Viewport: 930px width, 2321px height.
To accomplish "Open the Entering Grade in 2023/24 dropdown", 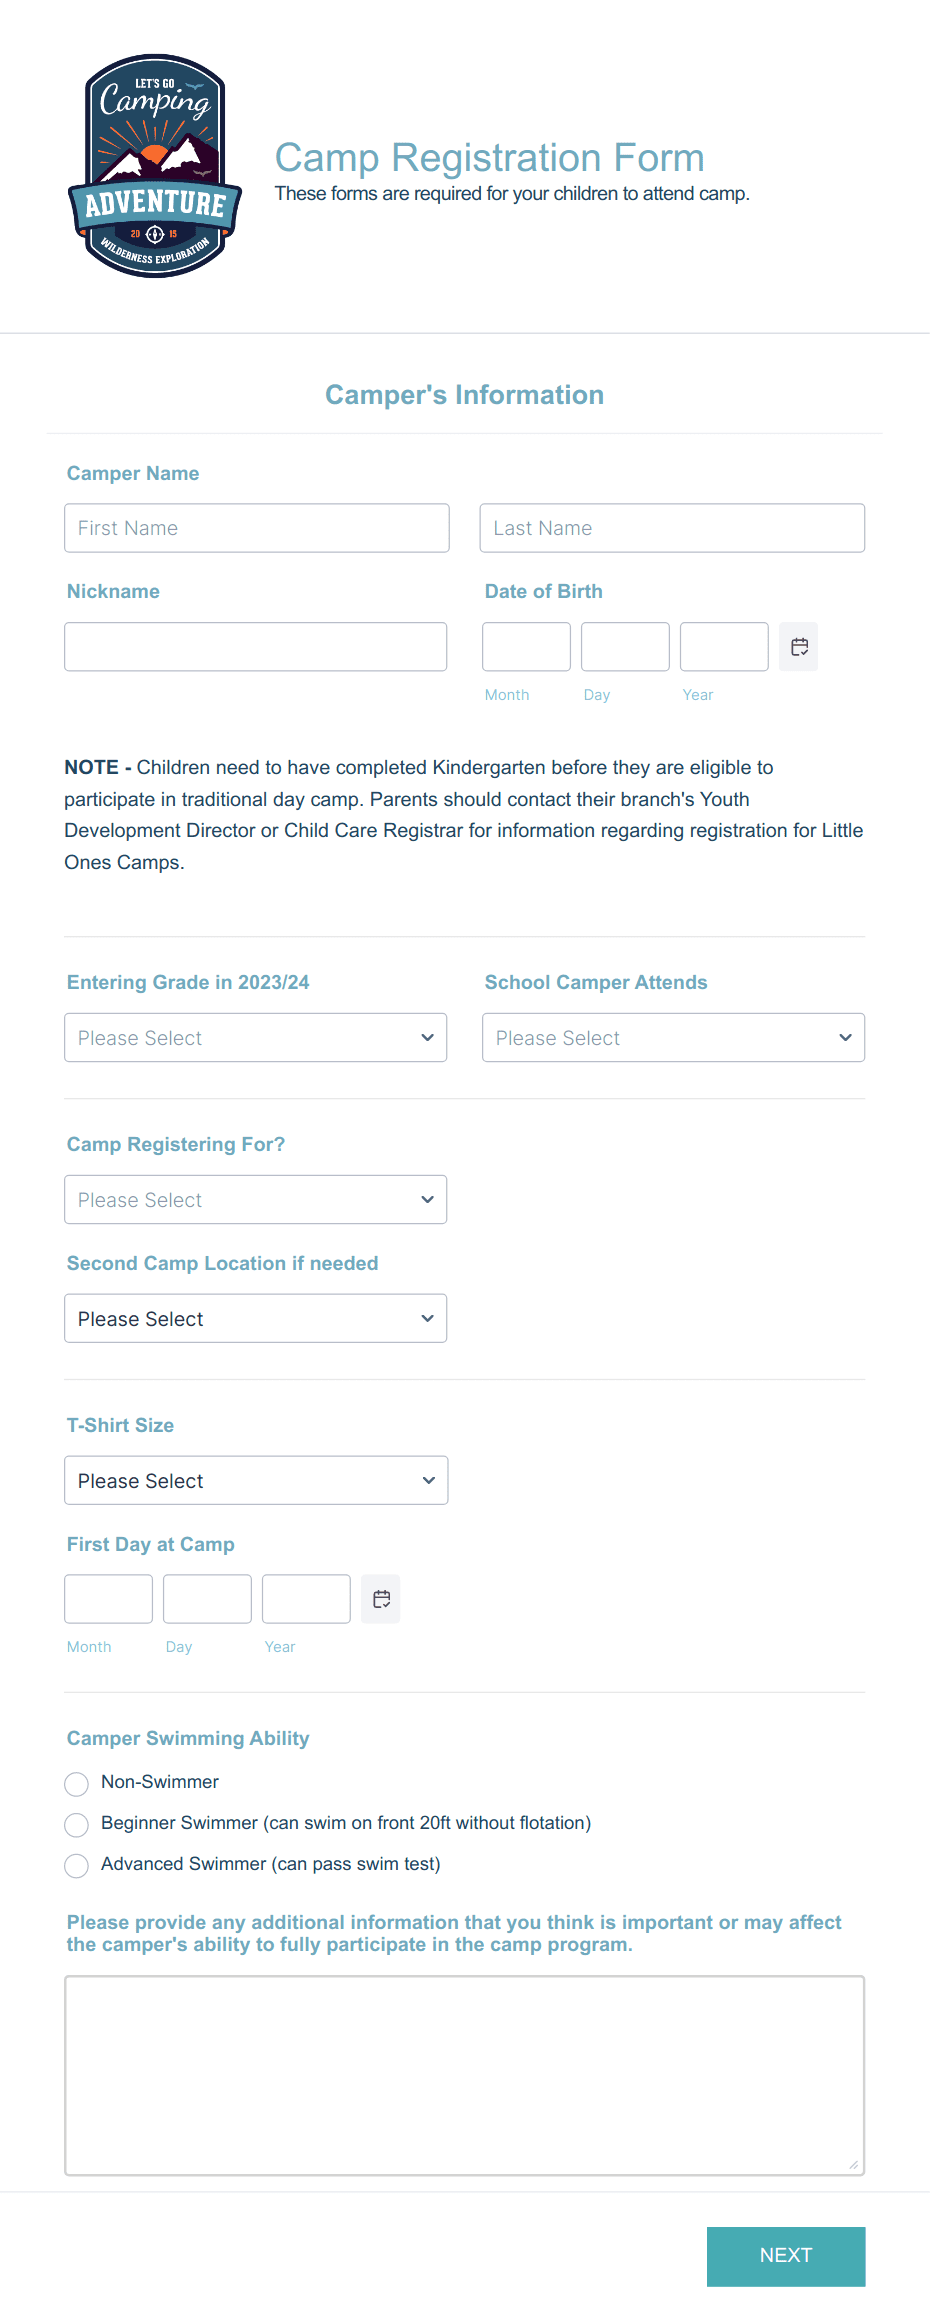I will [x=255, y=1037].
